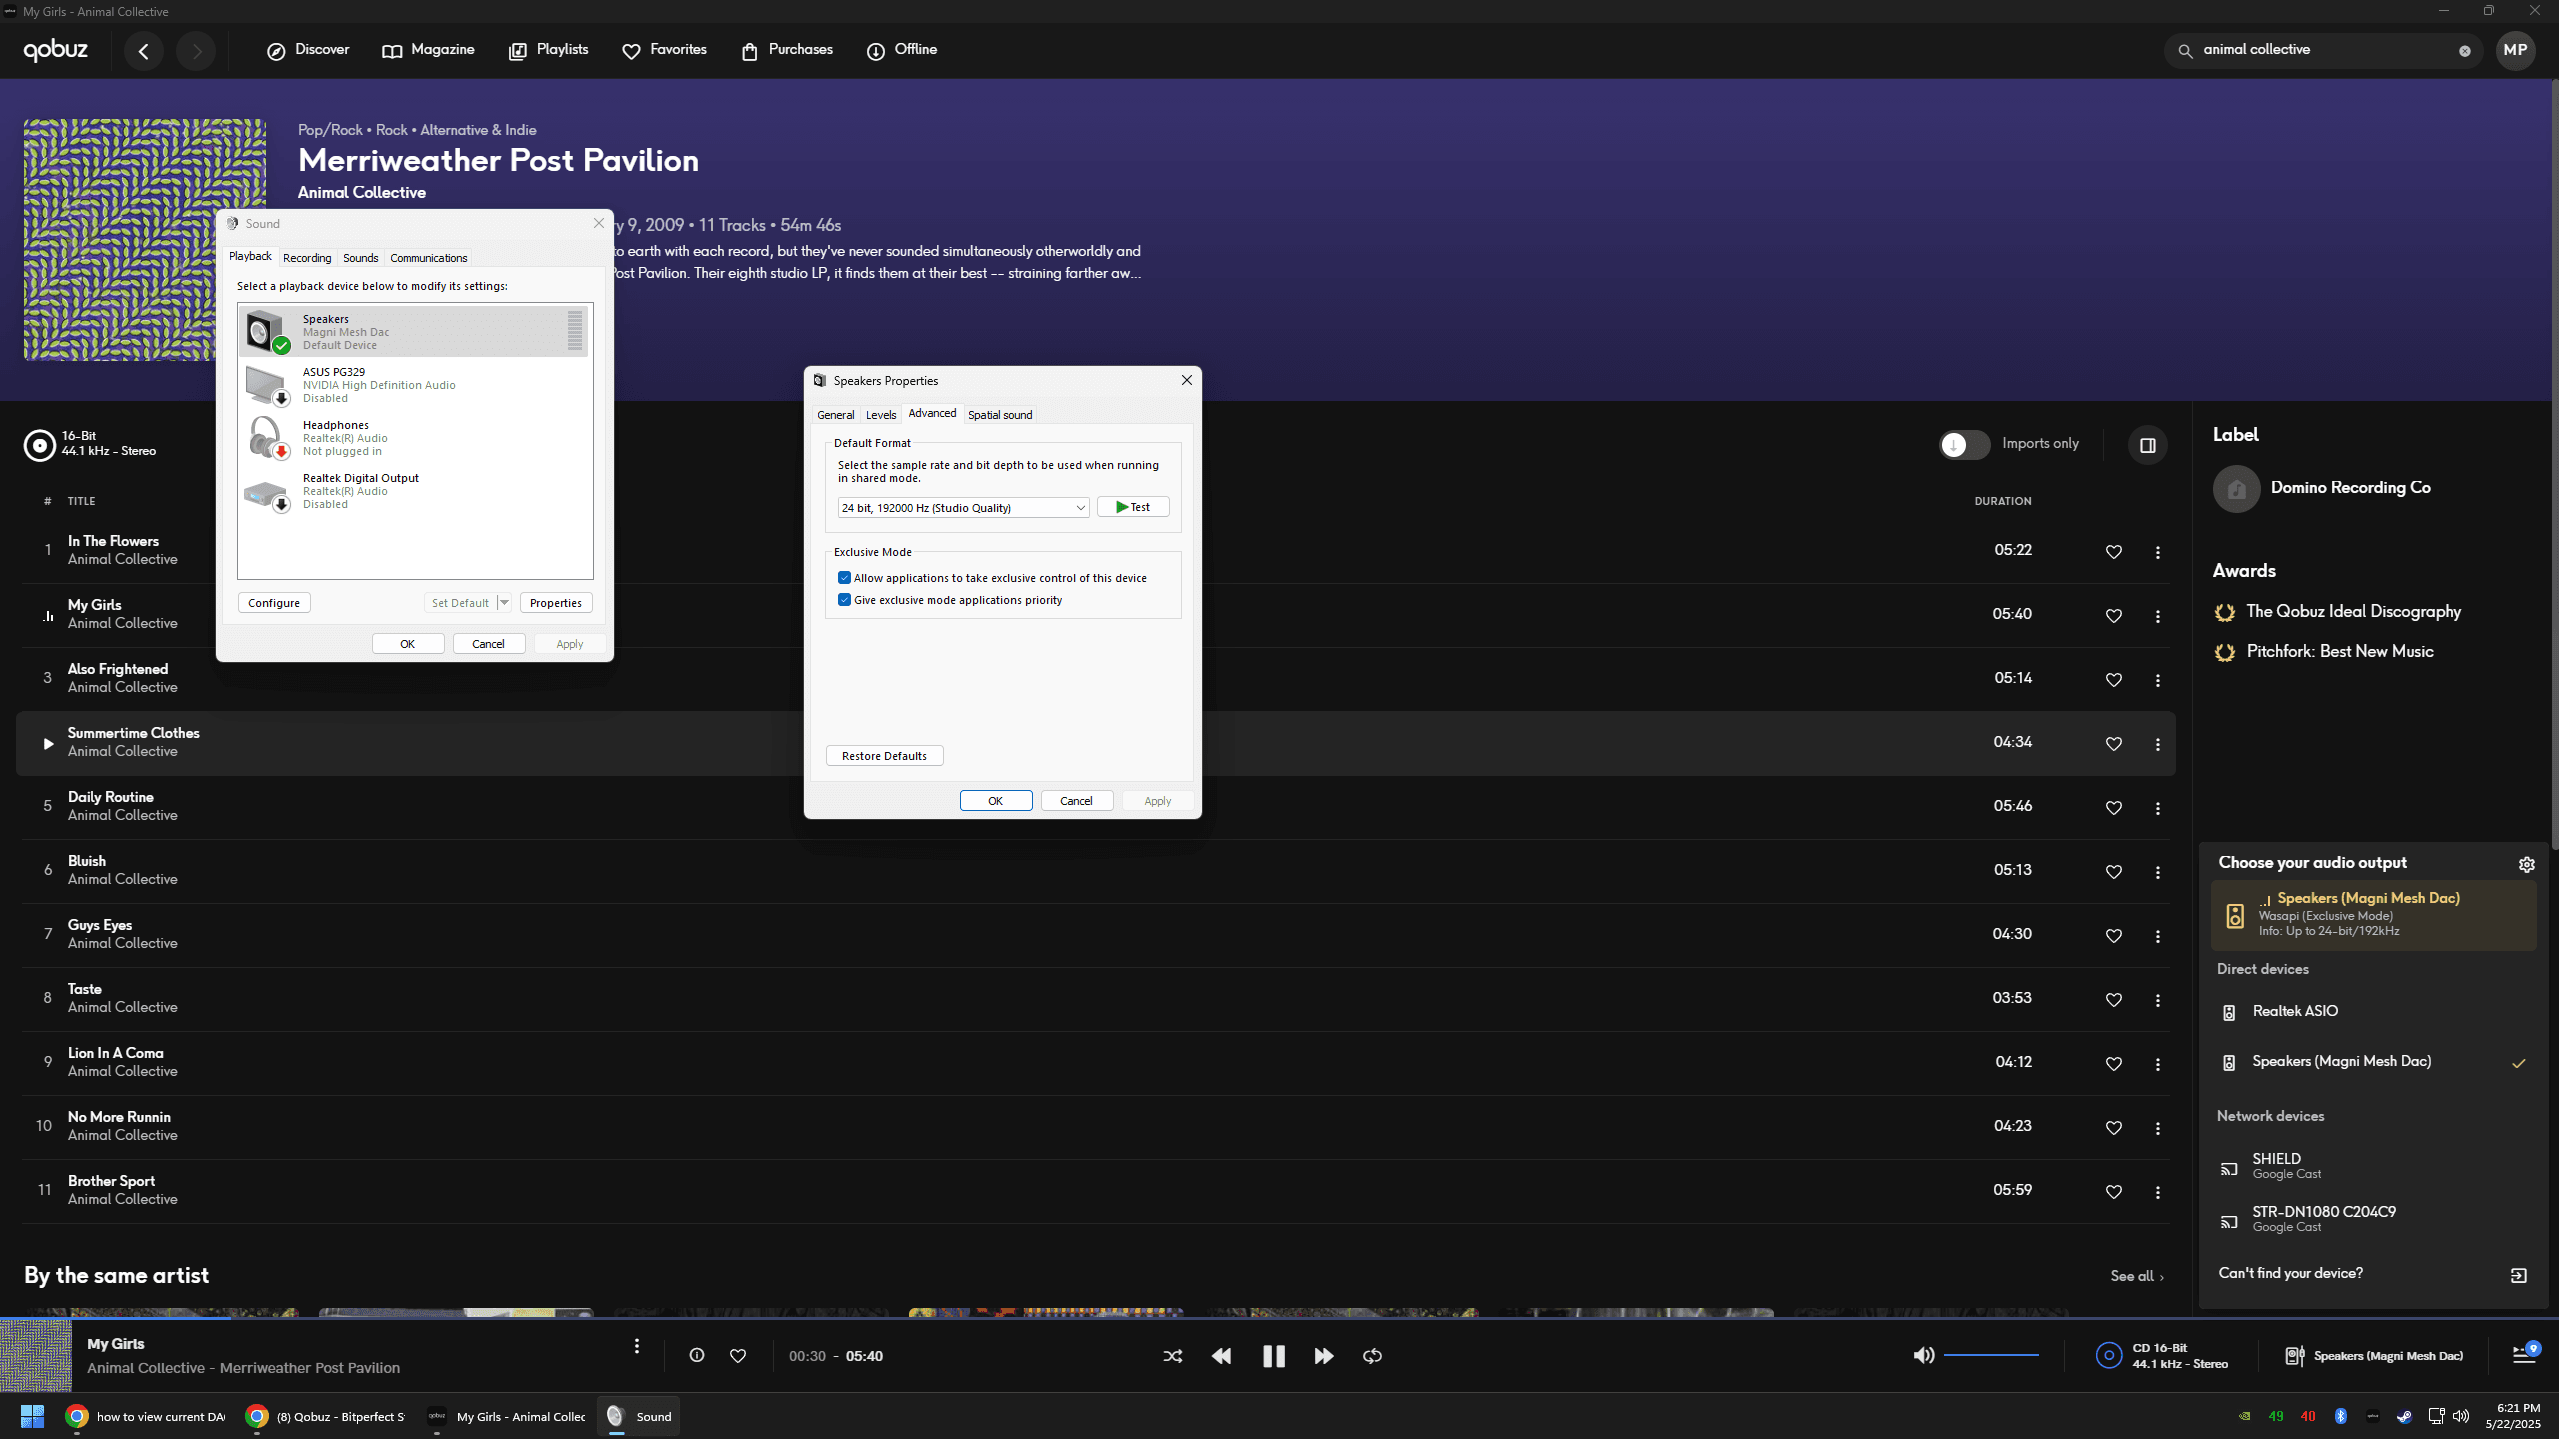Favorite the track In The Flowers
The image size is (2559, 1439).
pos(2113,552)
